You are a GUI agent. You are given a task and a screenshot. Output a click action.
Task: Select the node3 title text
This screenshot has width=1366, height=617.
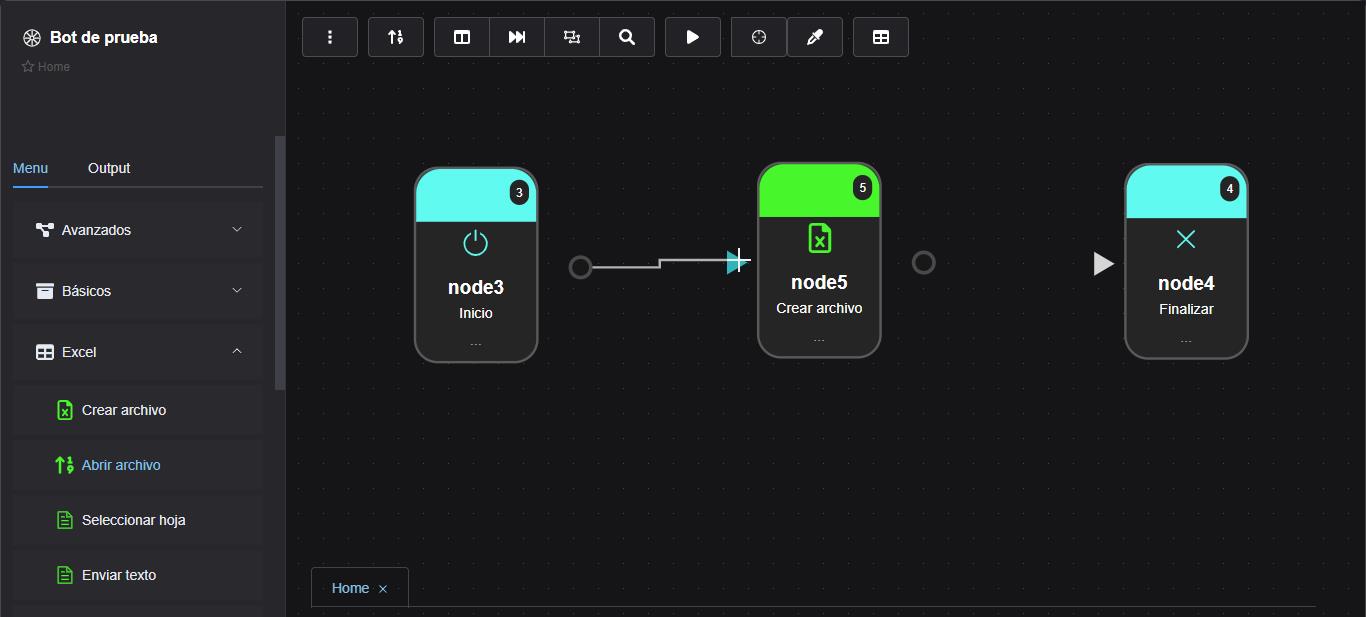476,288
